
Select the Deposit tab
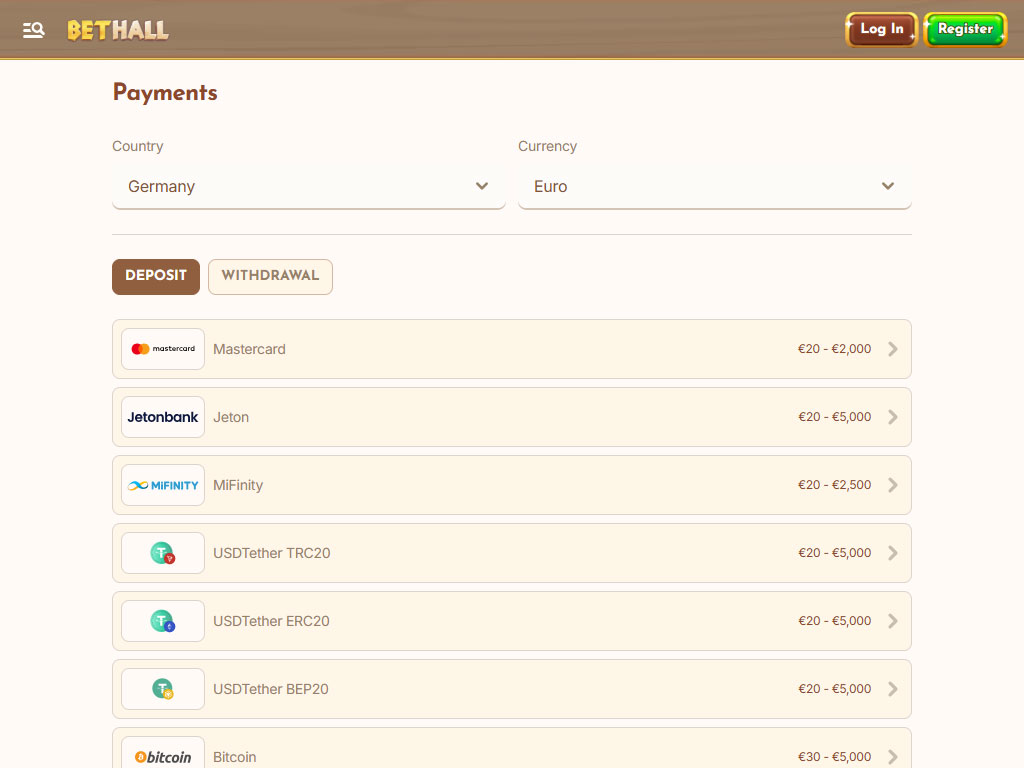156,276
